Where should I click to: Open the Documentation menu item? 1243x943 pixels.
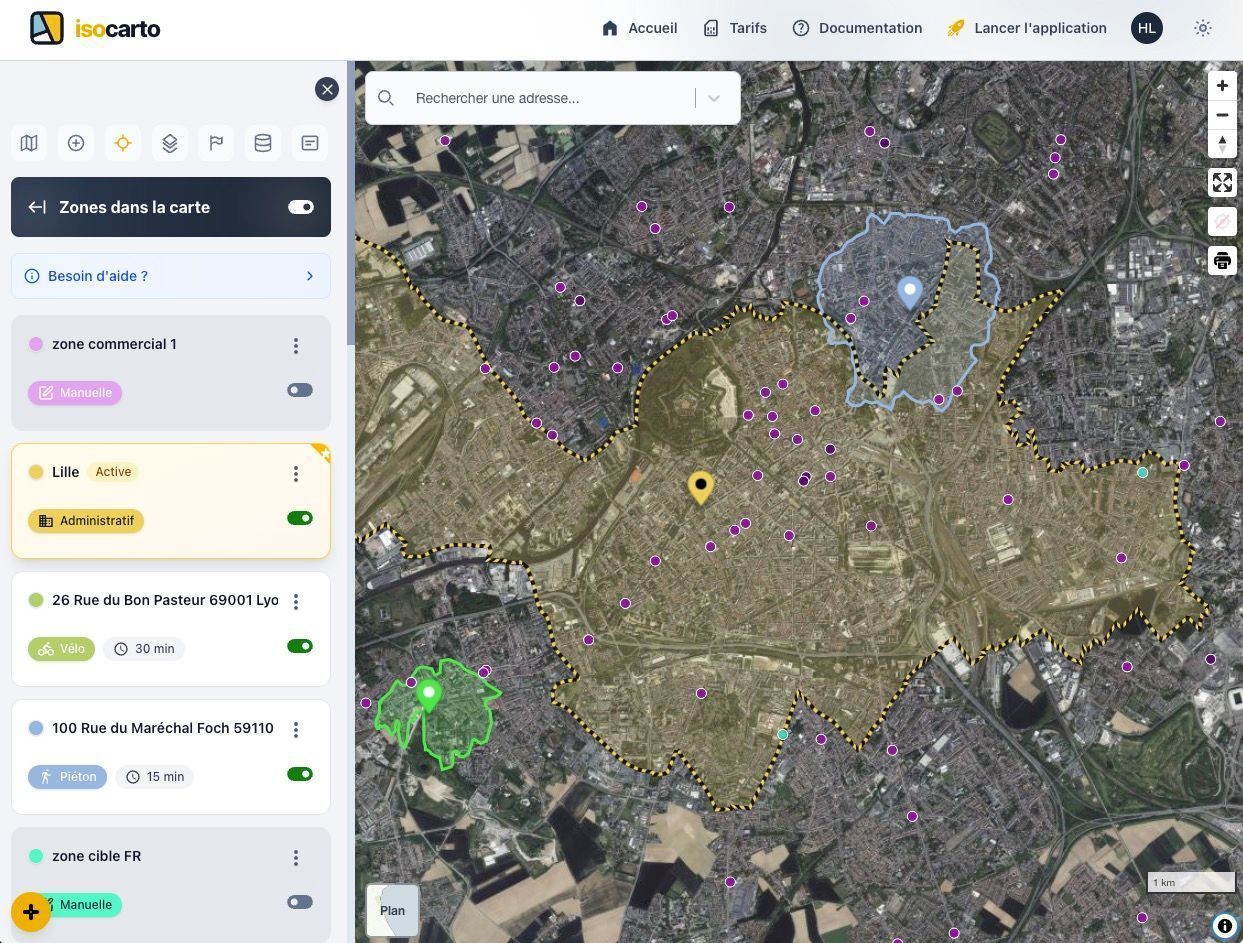coord(857,28)
